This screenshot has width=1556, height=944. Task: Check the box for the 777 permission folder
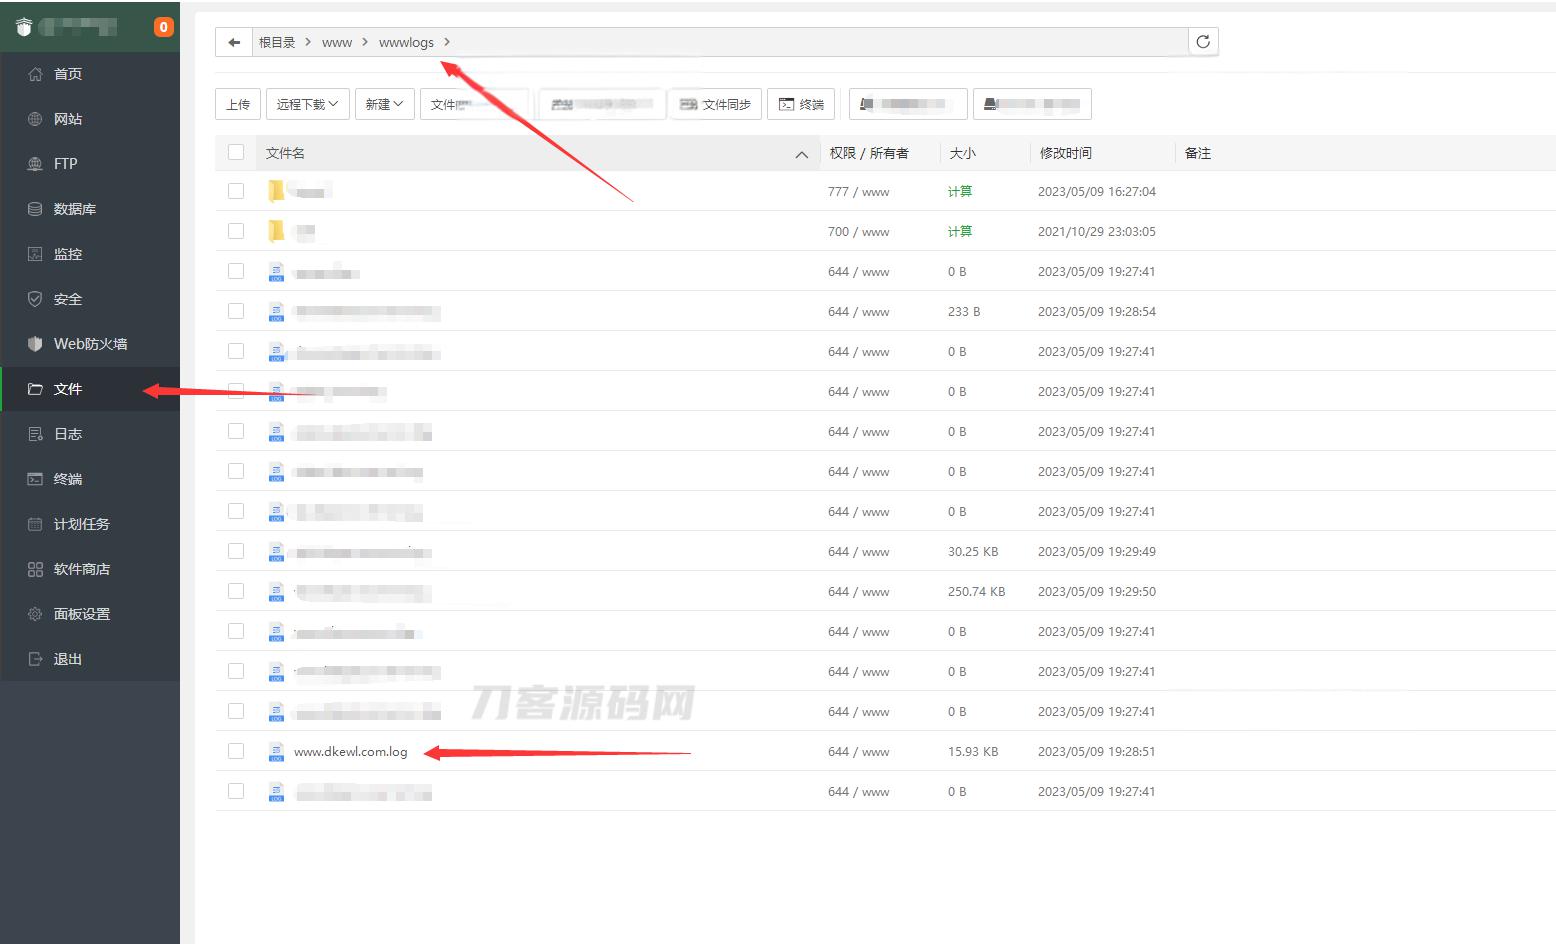(236, 191)
